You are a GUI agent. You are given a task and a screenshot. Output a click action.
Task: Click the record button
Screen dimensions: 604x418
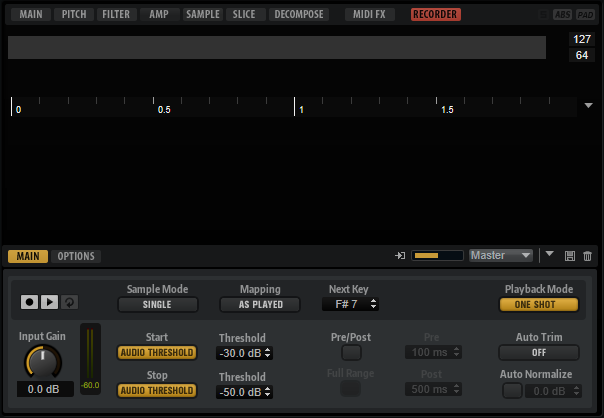(x=29, y=302)
